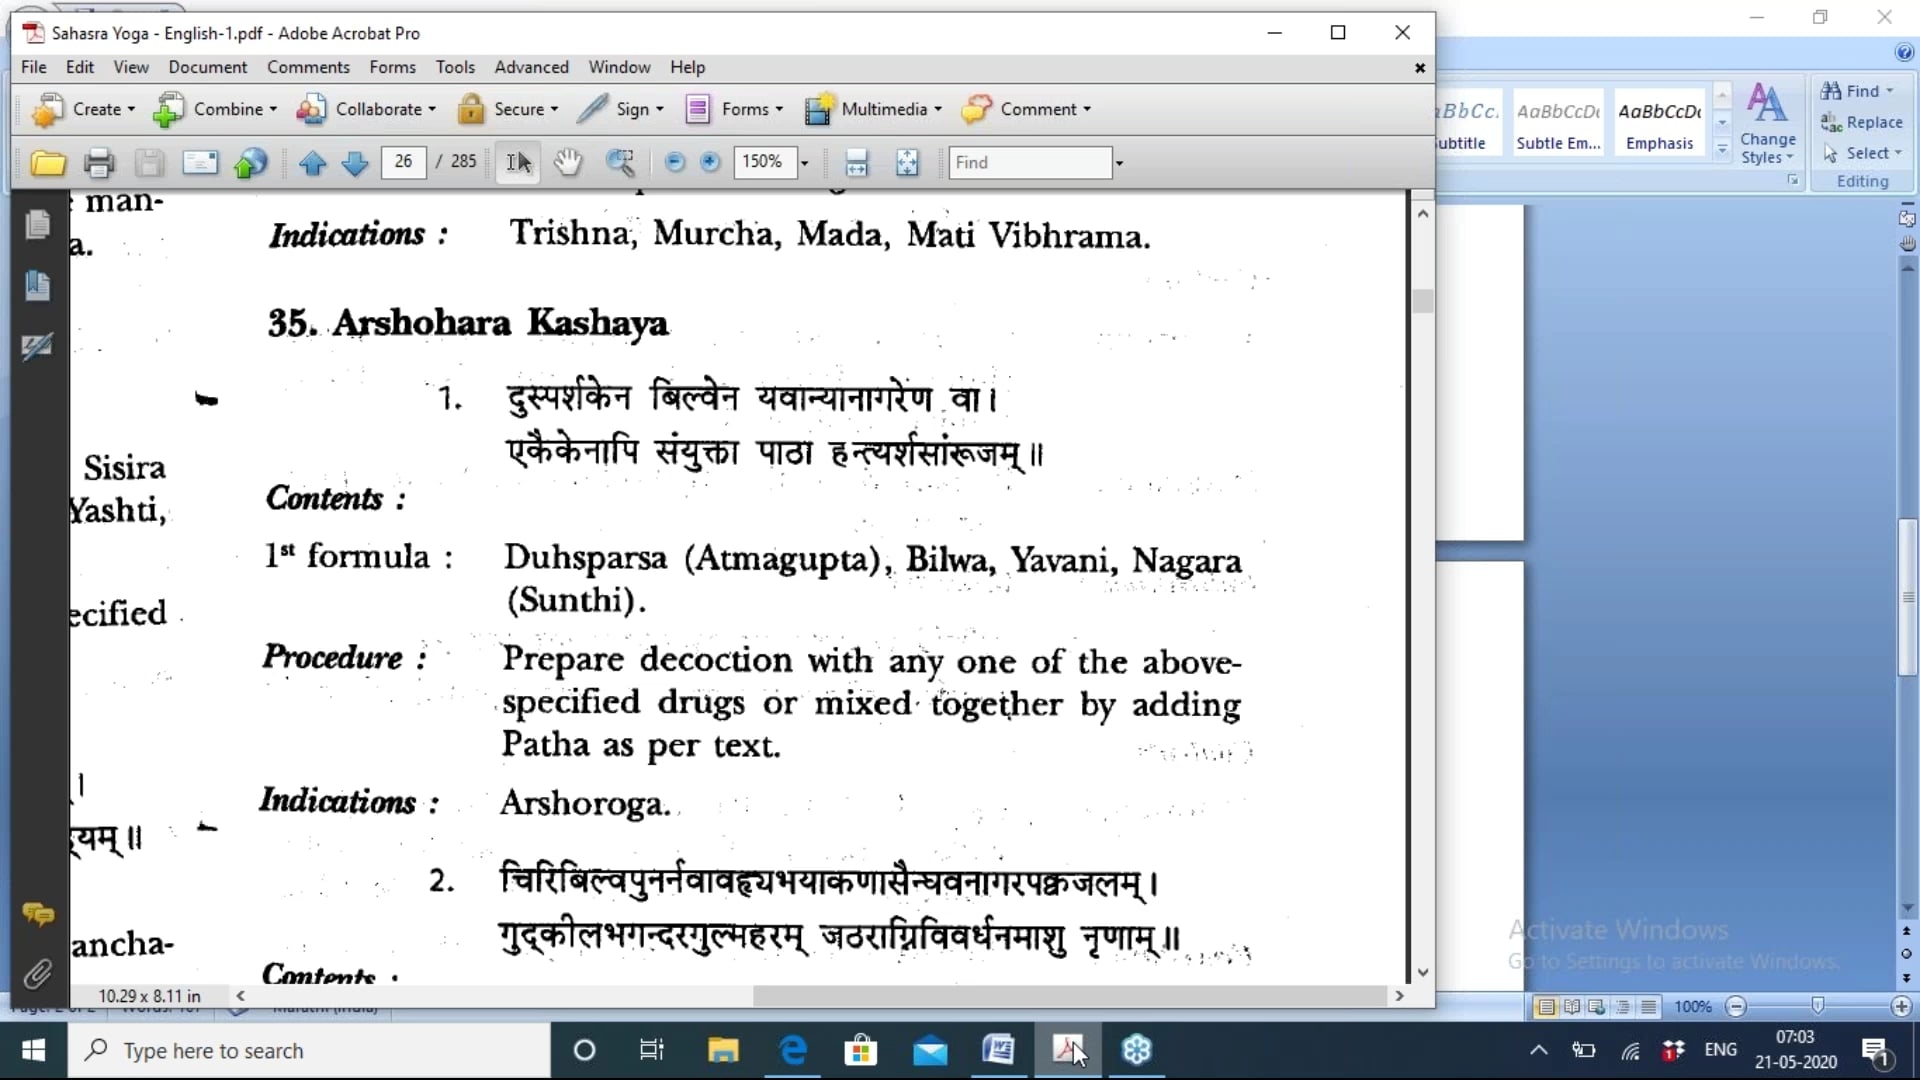Expand the zoom percentage dropdown
This screenshot has width=1920, height=1080.
click(x=804, y=163)
